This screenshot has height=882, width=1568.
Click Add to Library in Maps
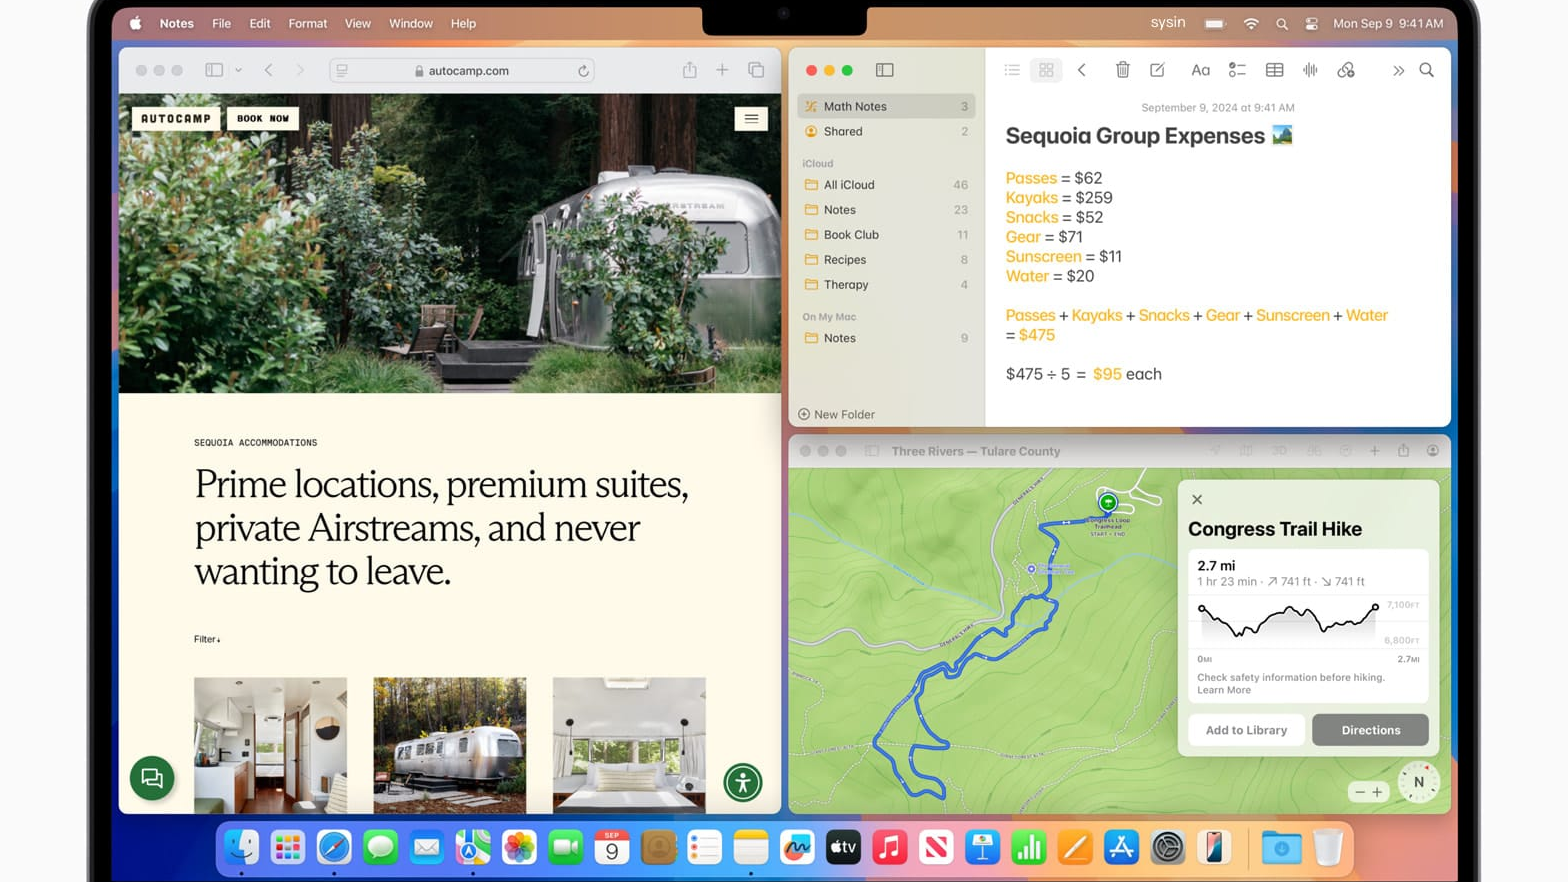1246,730
